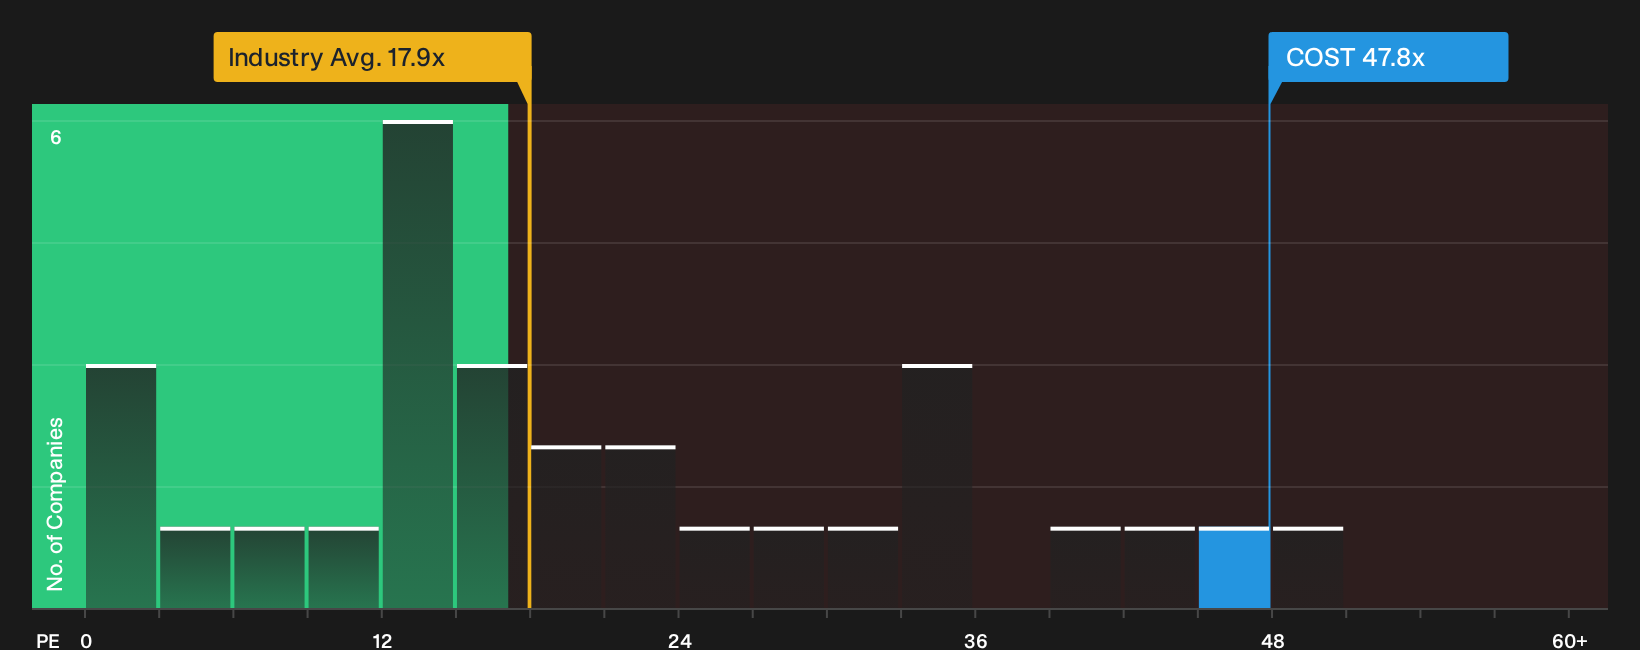Select the bar ending at PE 36

point(937,487)
